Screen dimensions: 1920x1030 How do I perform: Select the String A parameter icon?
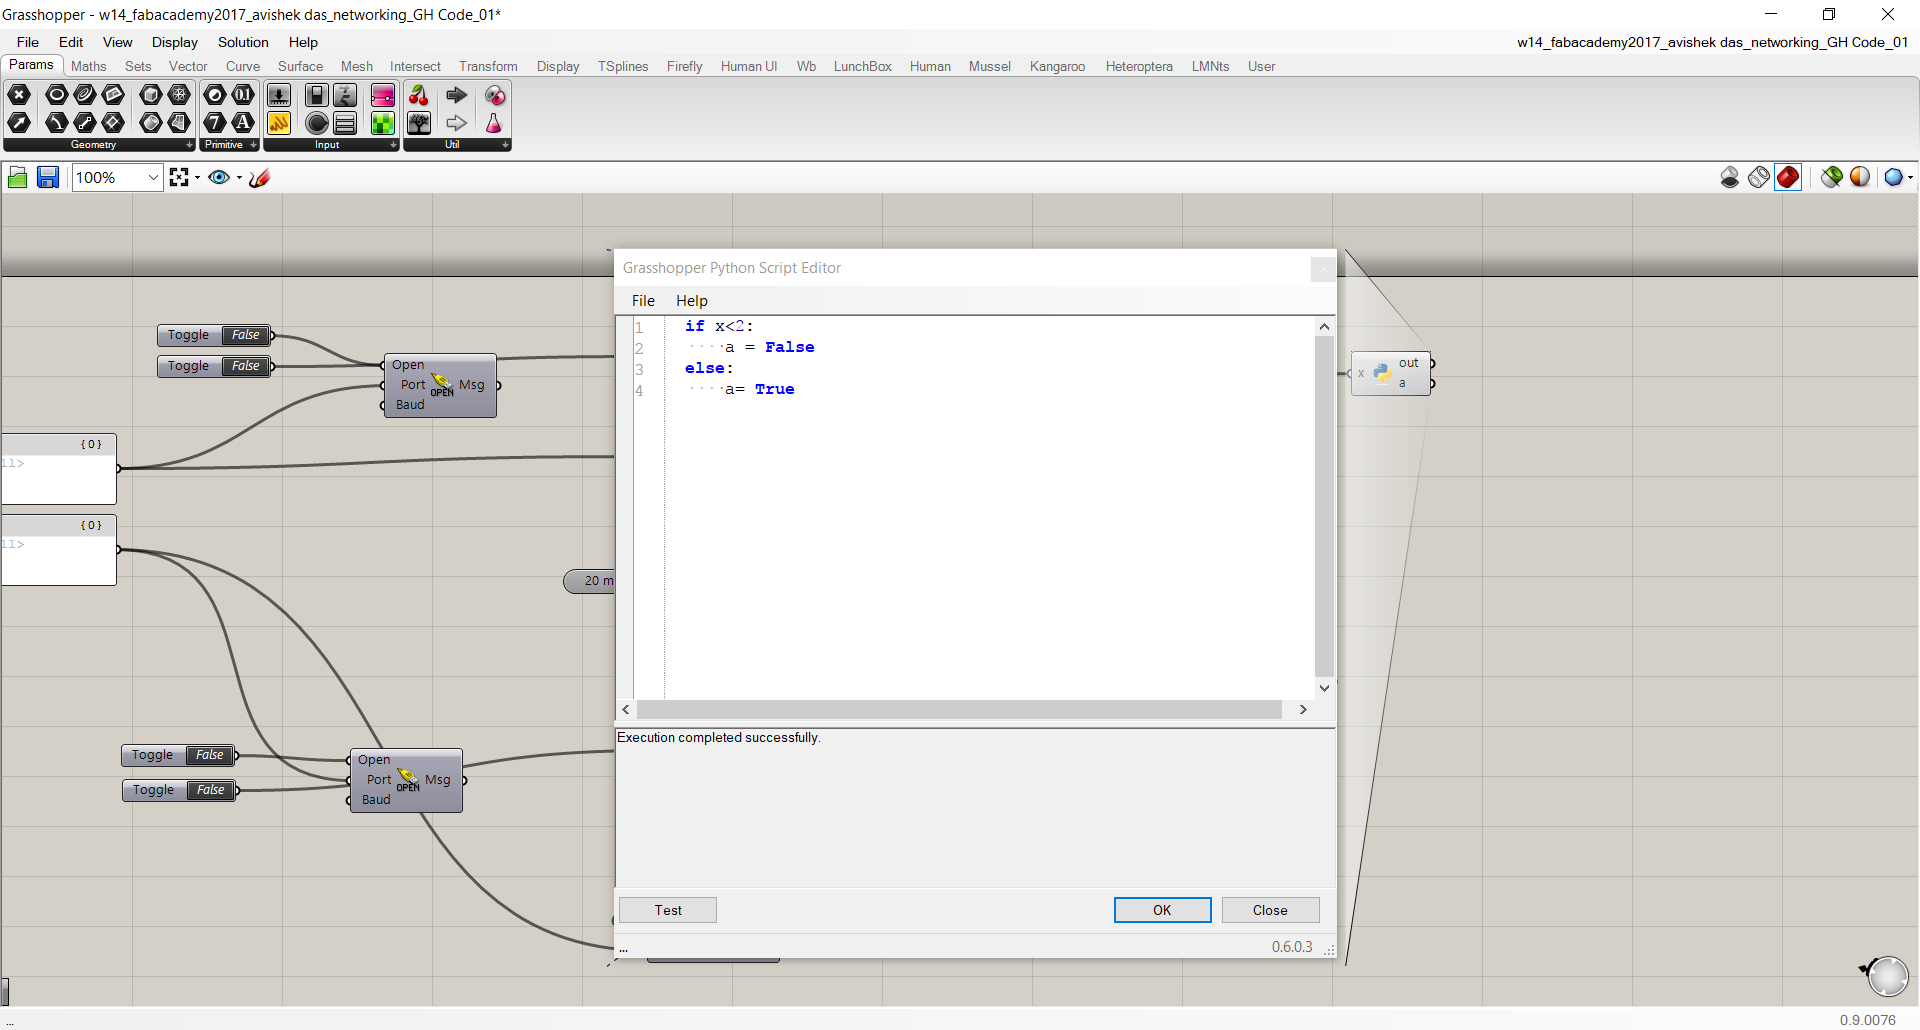(x=243, y=123)
